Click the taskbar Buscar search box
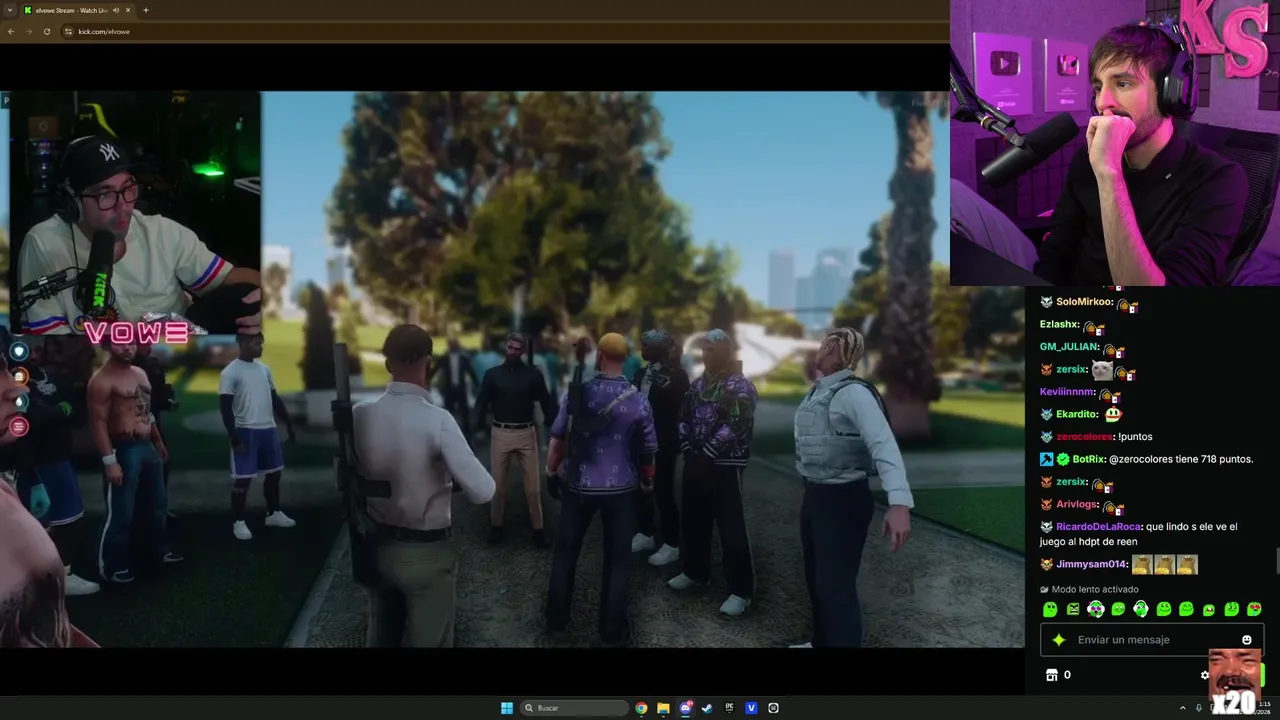 pos(575,708)
